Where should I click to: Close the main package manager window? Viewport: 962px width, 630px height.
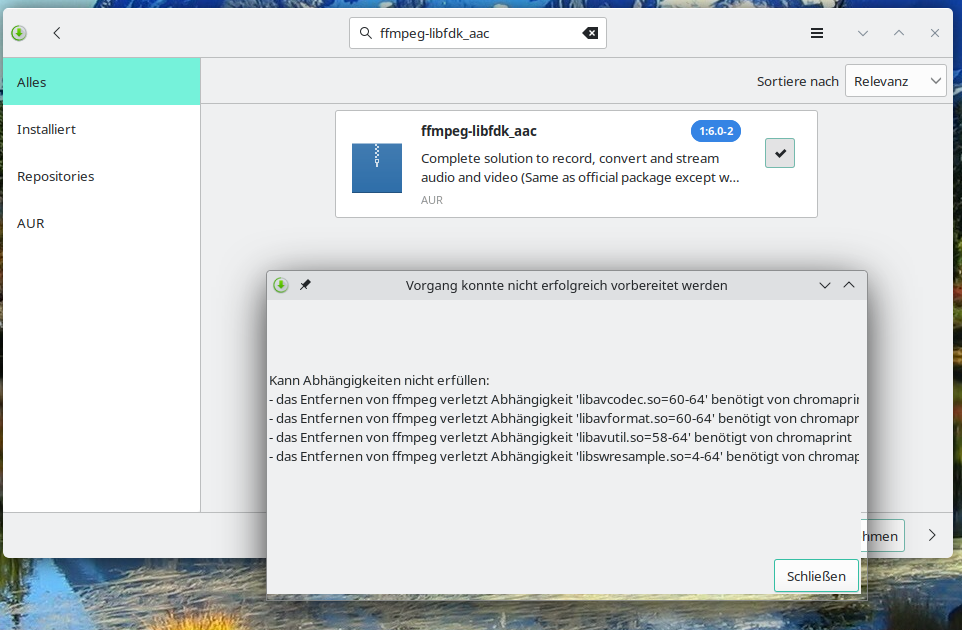[934, 33]
